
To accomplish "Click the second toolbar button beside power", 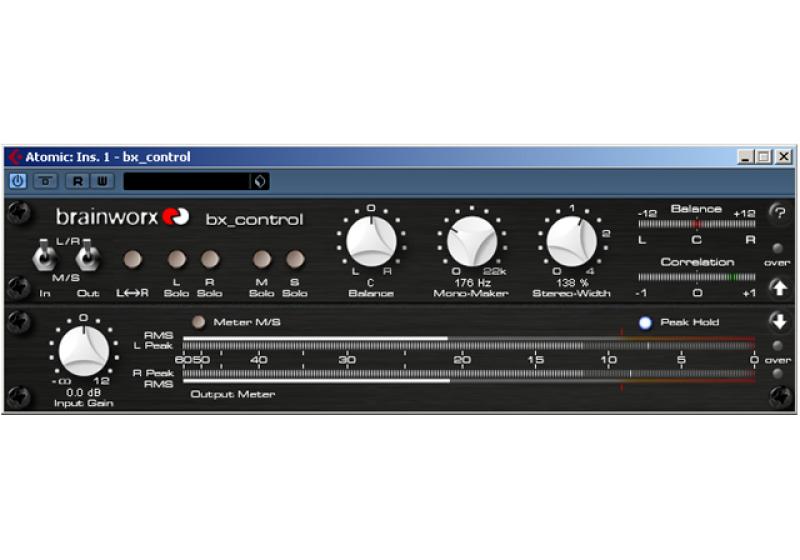I will [x=46, y=181].
